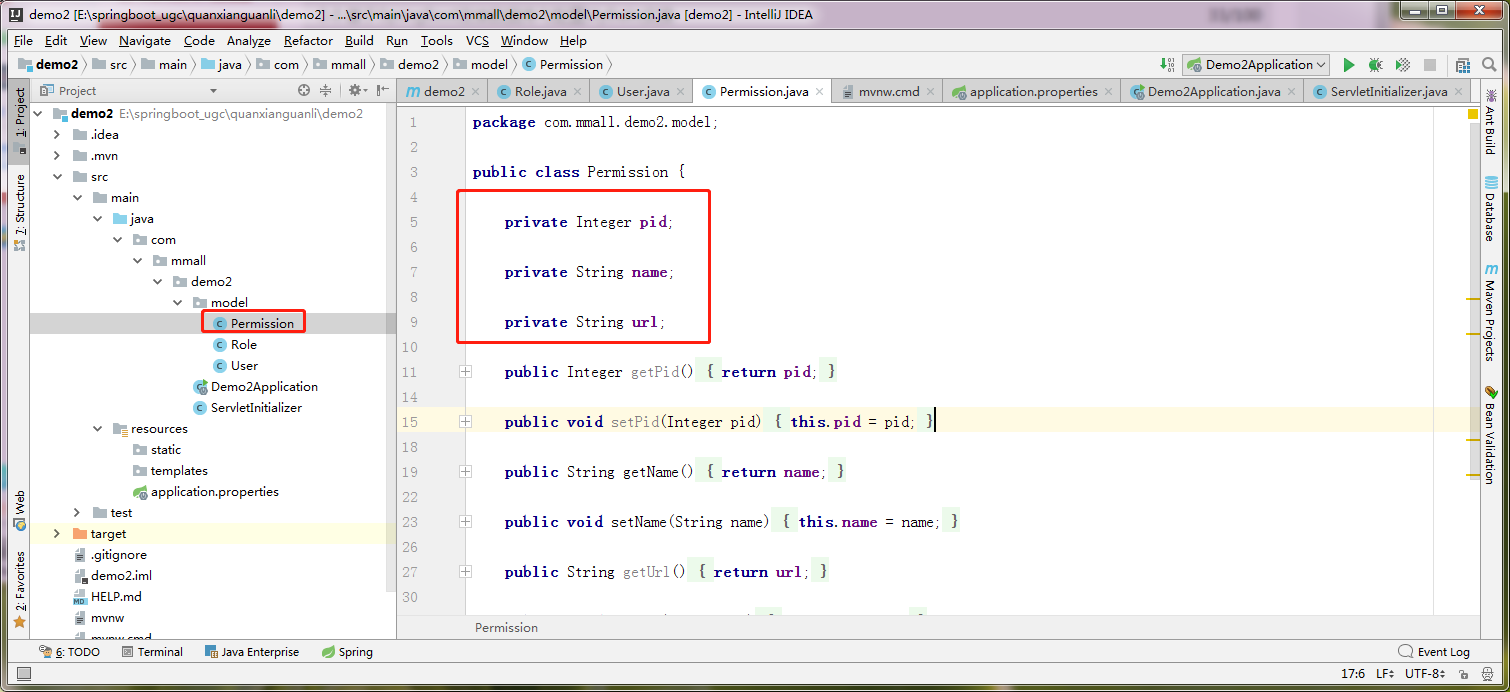Open the Terminal tool window
Image resolution: width=1510 pixels, height=692 pixels.
(152, 652)
